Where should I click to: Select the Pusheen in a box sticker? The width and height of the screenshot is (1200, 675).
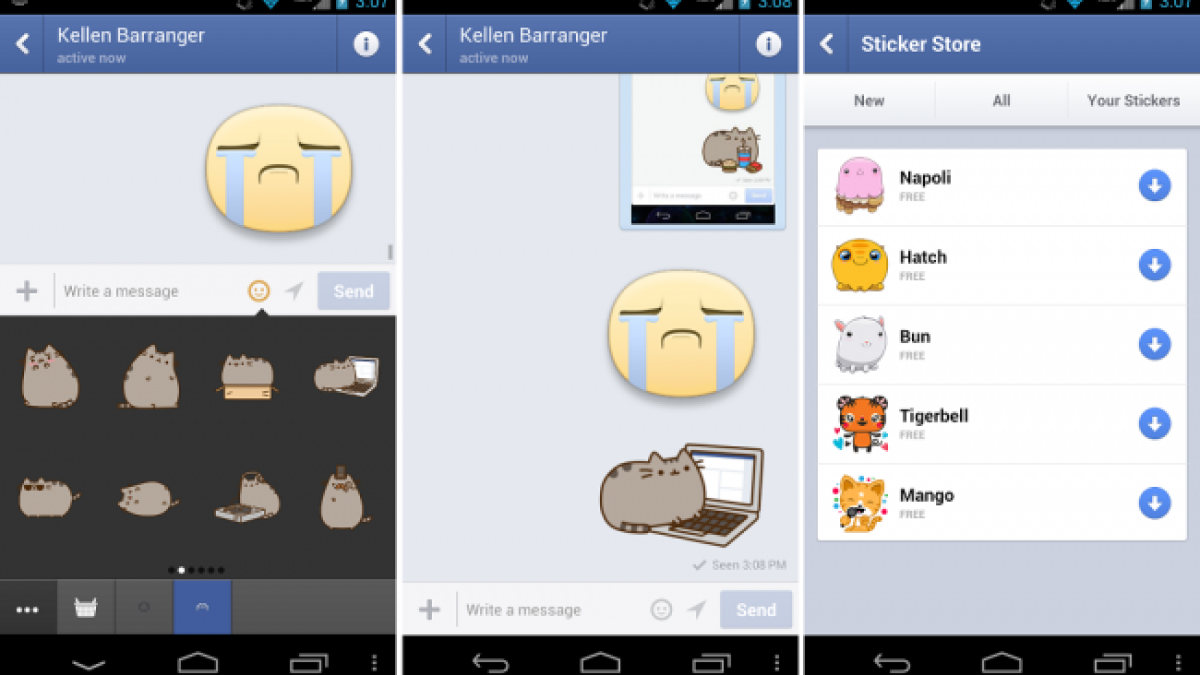[248, 375]
